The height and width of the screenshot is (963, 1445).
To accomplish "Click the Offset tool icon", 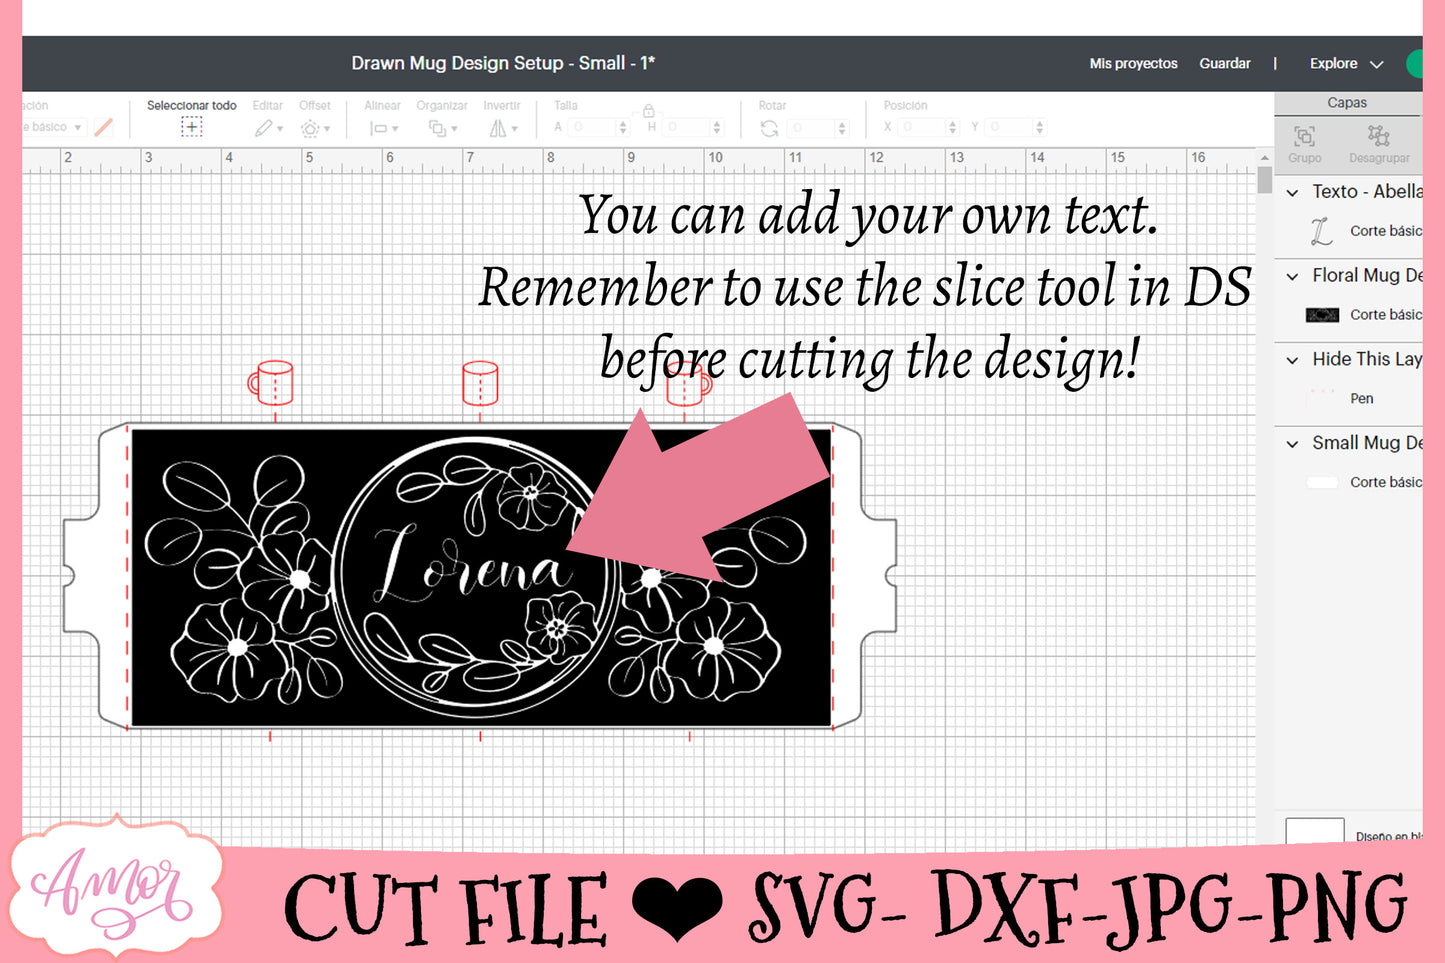I will [313, 128].
